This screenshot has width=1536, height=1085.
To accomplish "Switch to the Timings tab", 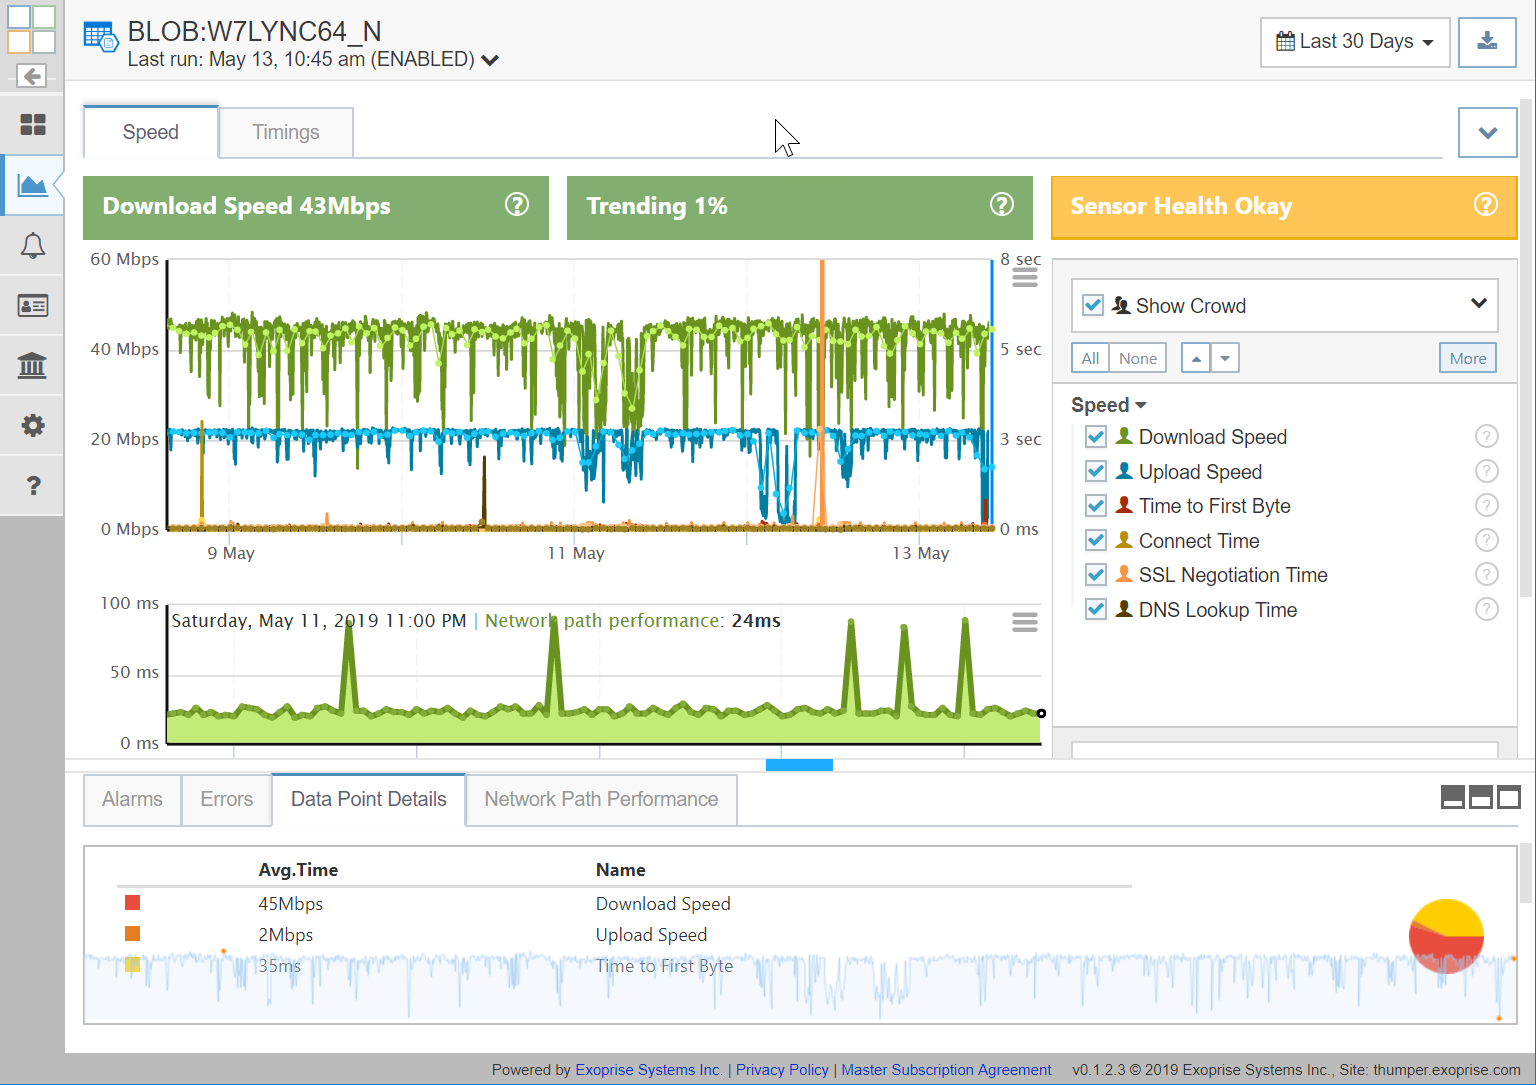I will point(286,132).
